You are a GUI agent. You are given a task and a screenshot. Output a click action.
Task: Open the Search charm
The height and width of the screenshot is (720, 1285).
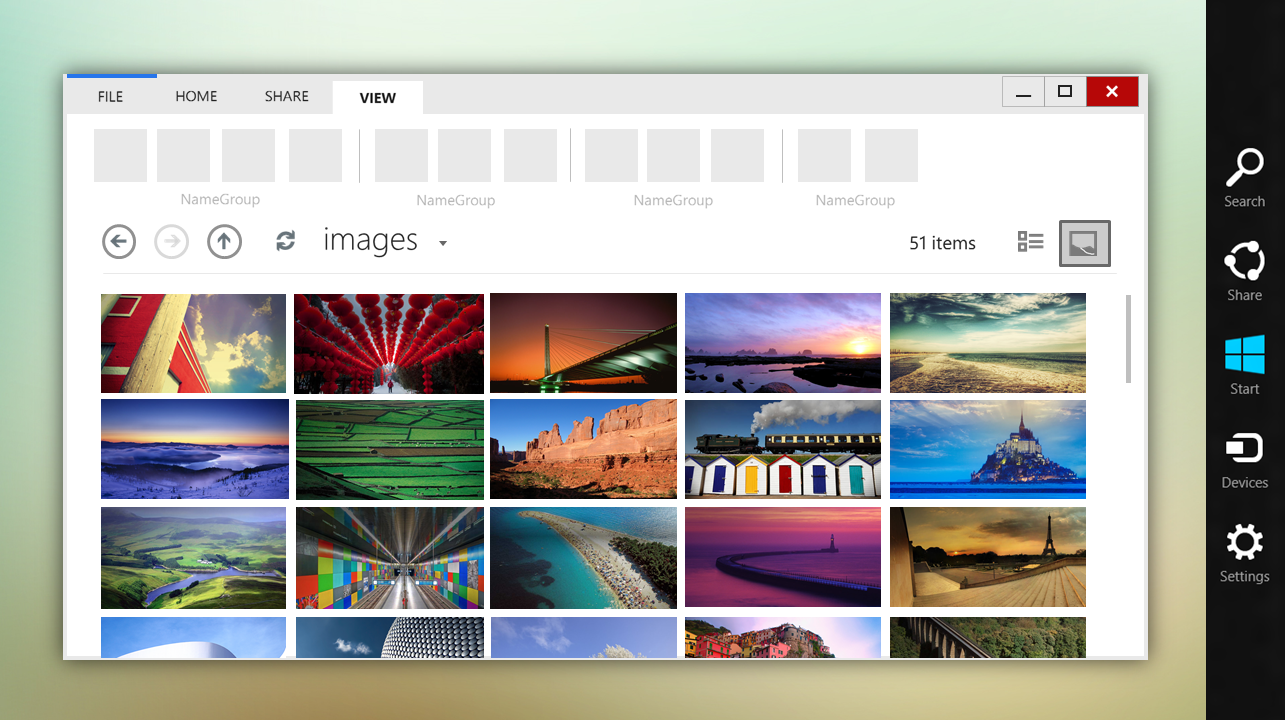click(x=1245, y=178)
